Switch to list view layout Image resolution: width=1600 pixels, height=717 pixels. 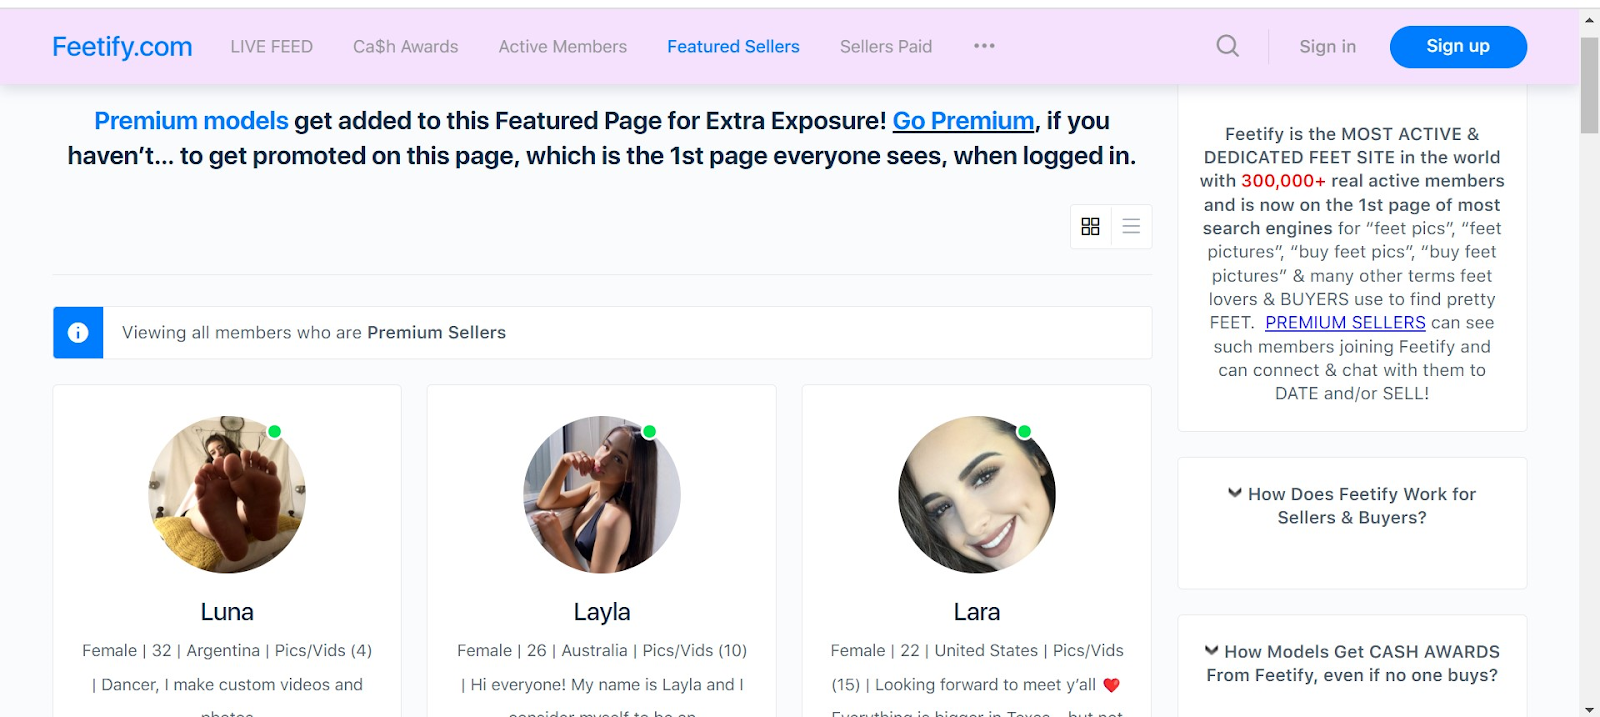[x=1131, y=227]
